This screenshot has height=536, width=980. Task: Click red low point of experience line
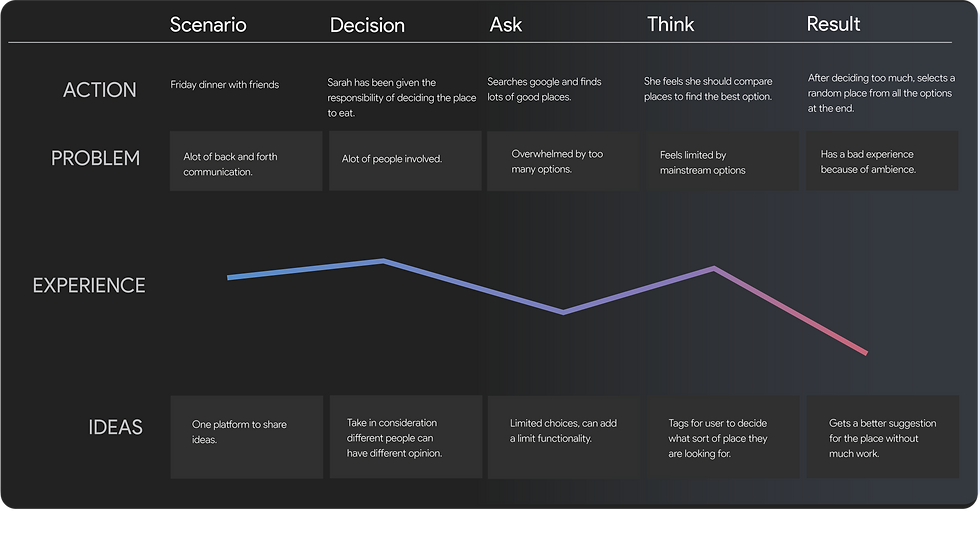pyautogui.click(x=864, y=351)
